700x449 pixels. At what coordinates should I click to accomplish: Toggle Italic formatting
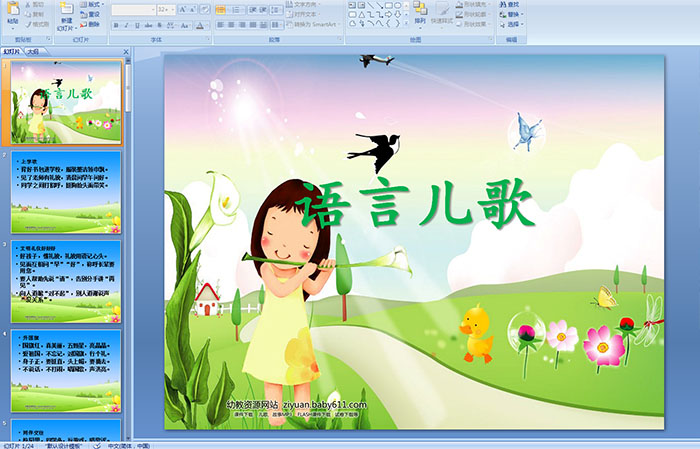(x=126, y=25)
